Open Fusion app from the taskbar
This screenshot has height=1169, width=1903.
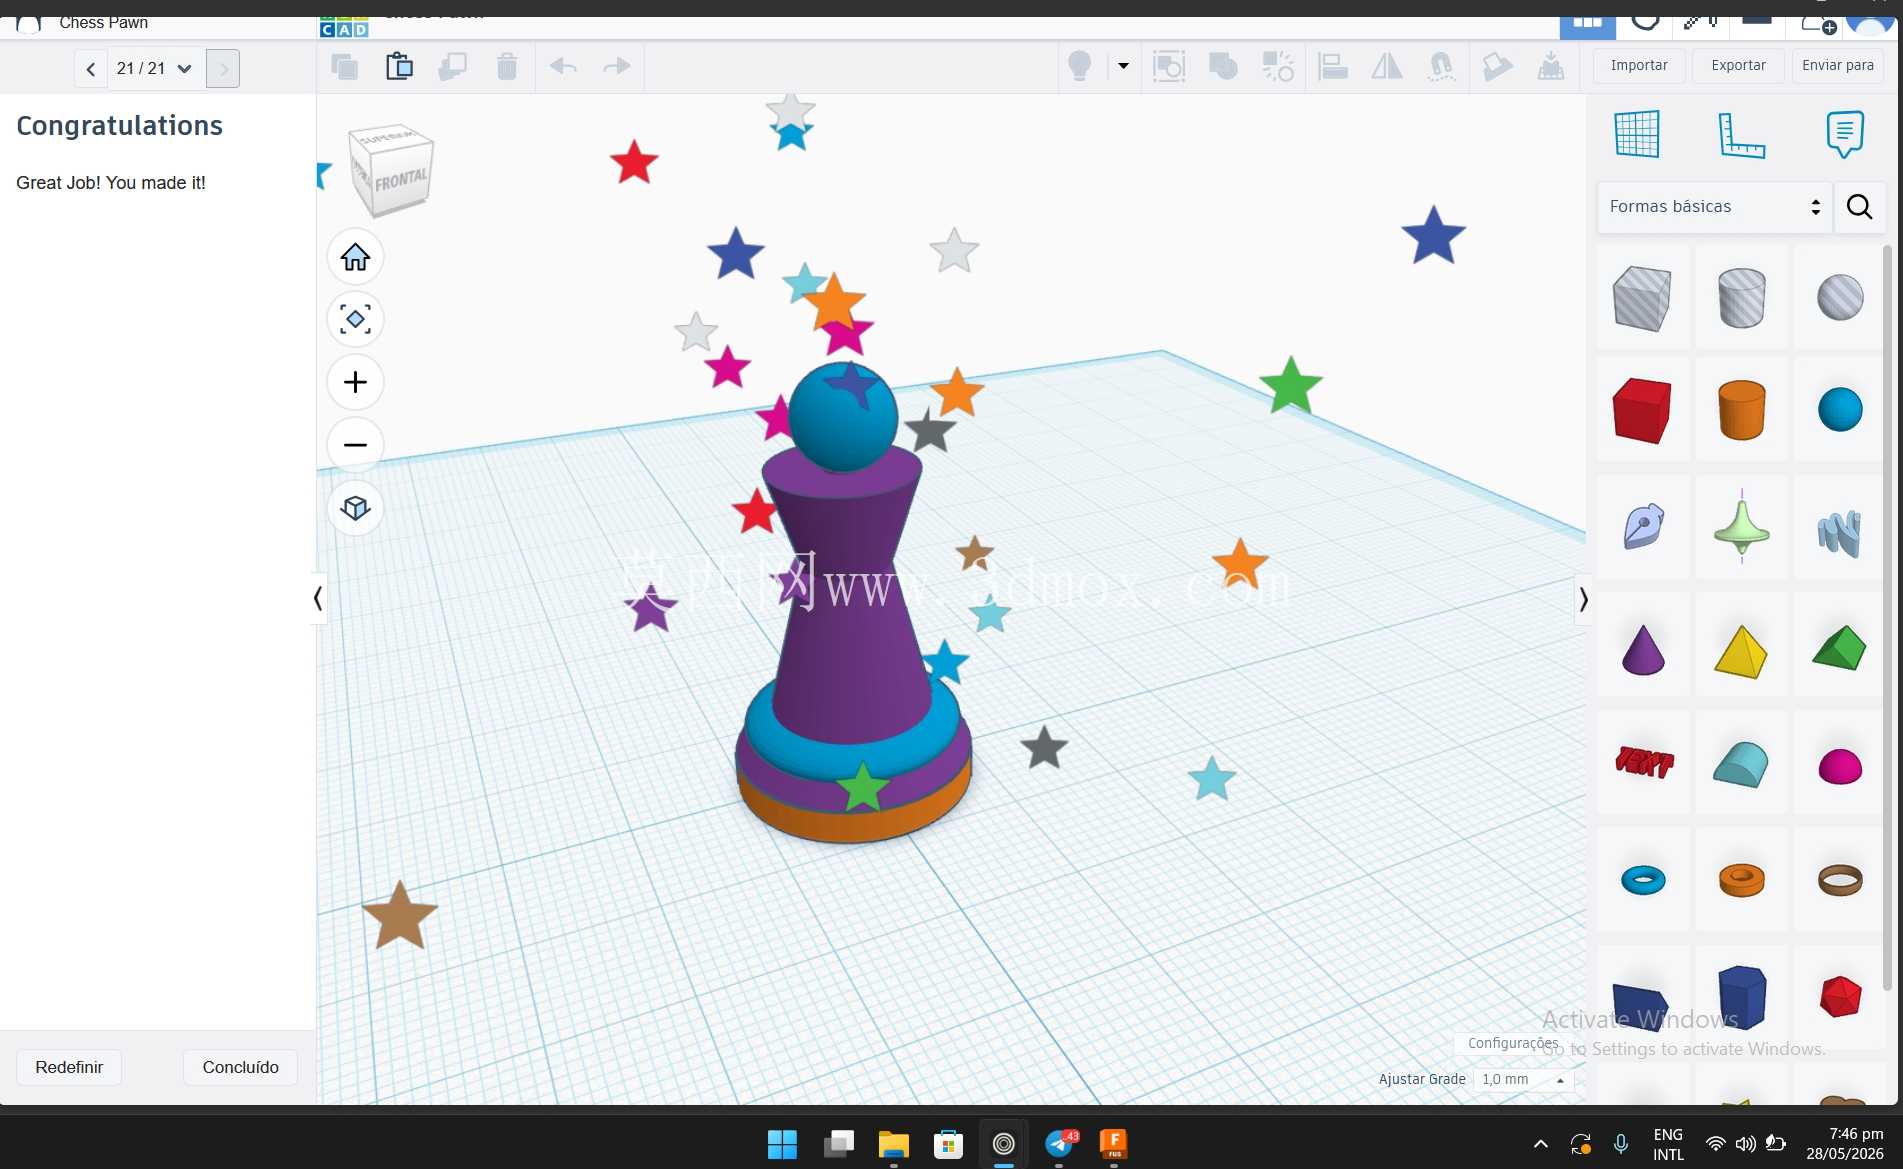click(x=1113, y=1144)
